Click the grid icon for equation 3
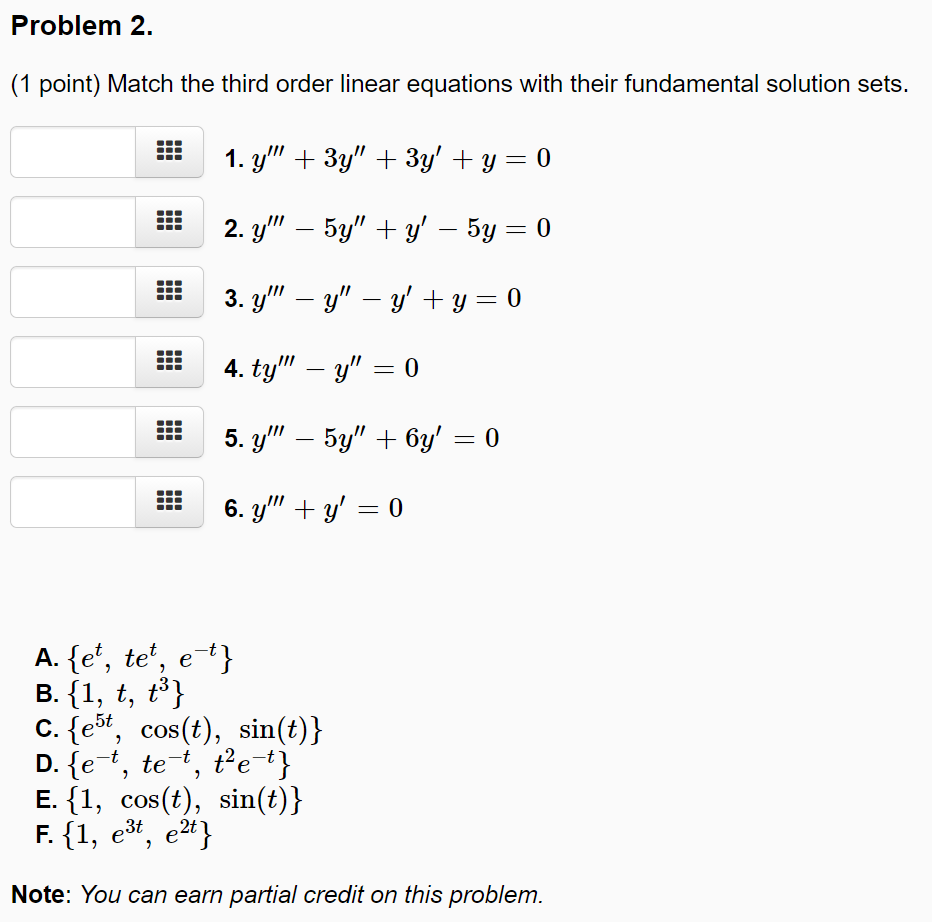Image resolution: width=932 pixels, height=922 pixels. coord(168,292)
